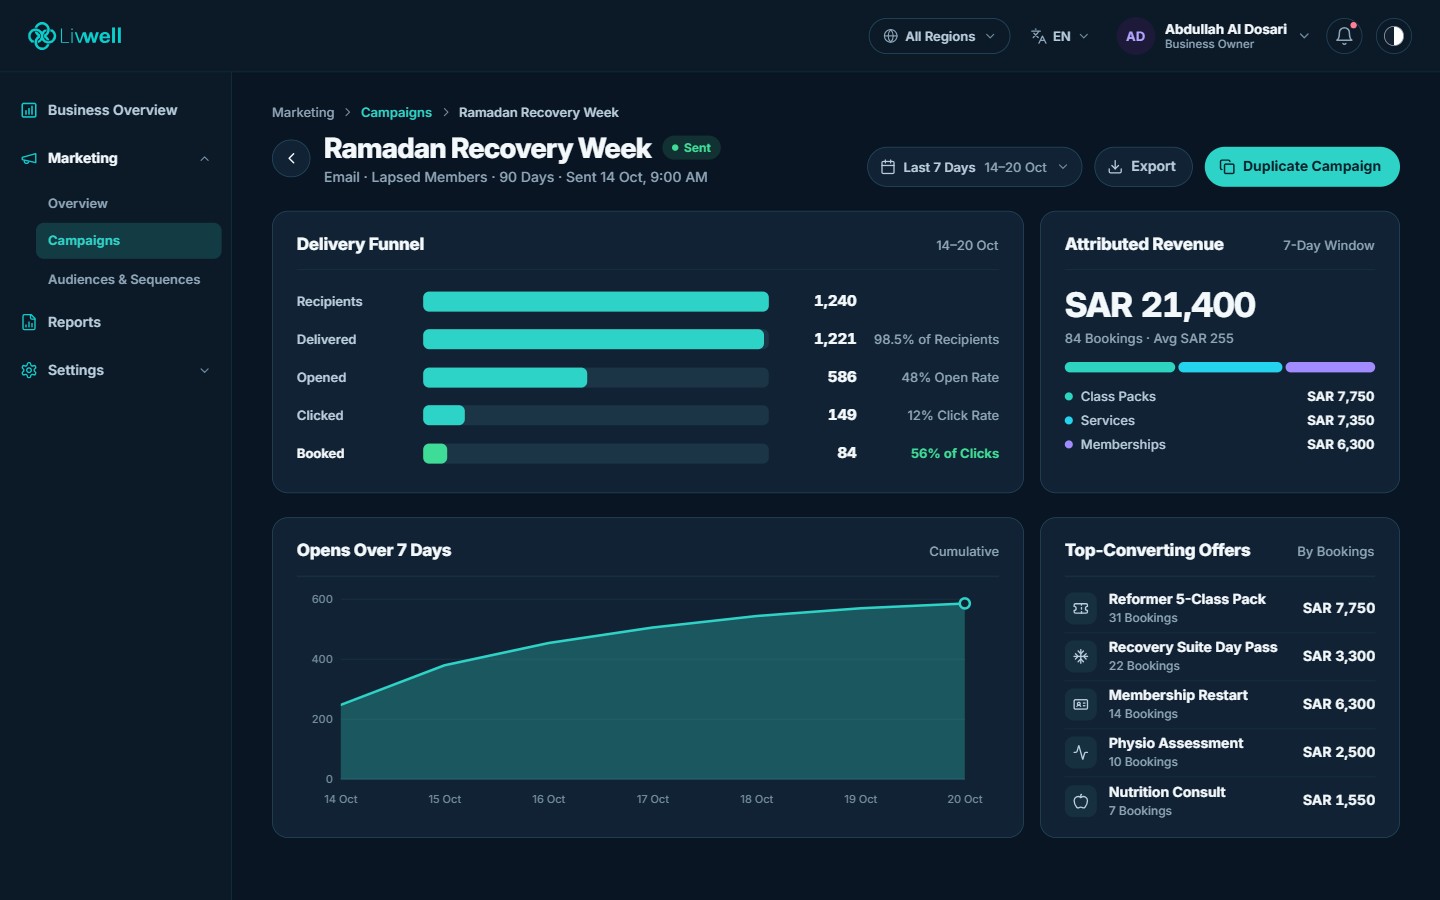Click the Memberships purple revenue segment

click(x=1330, y=367)
